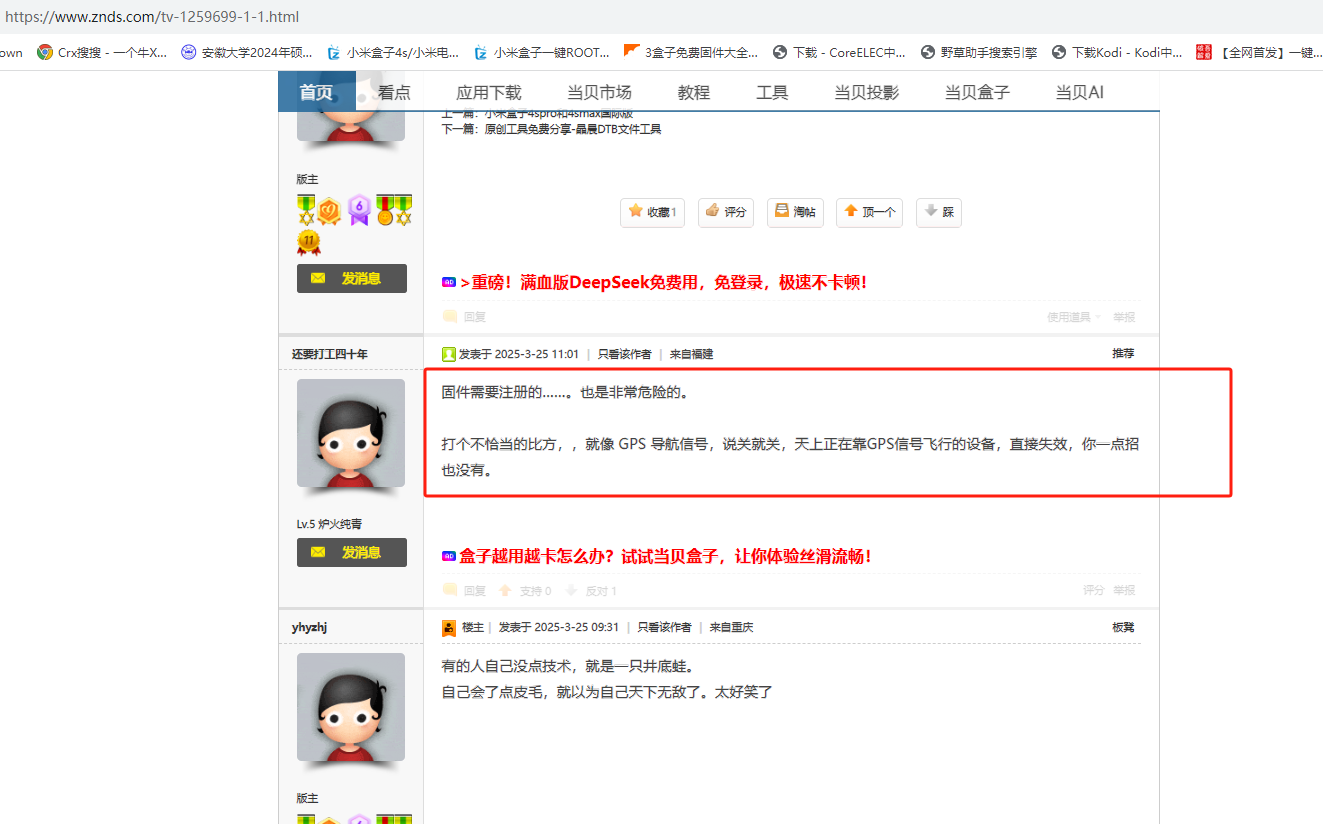Downvote the post with 踩 arrow
Screen dimensions: 1323x824
[938, 212]
